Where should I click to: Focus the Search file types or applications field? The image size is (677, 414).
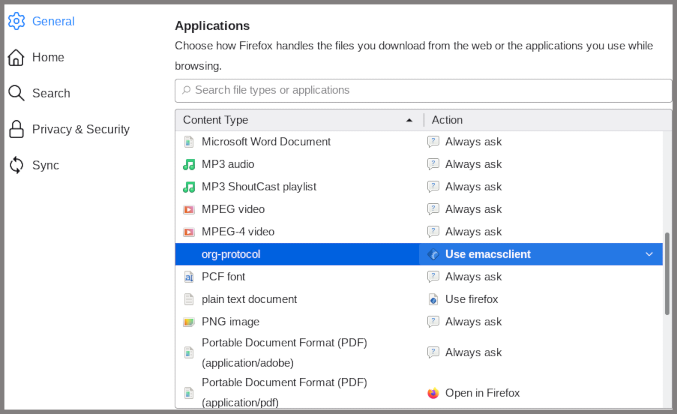[423, 90]
